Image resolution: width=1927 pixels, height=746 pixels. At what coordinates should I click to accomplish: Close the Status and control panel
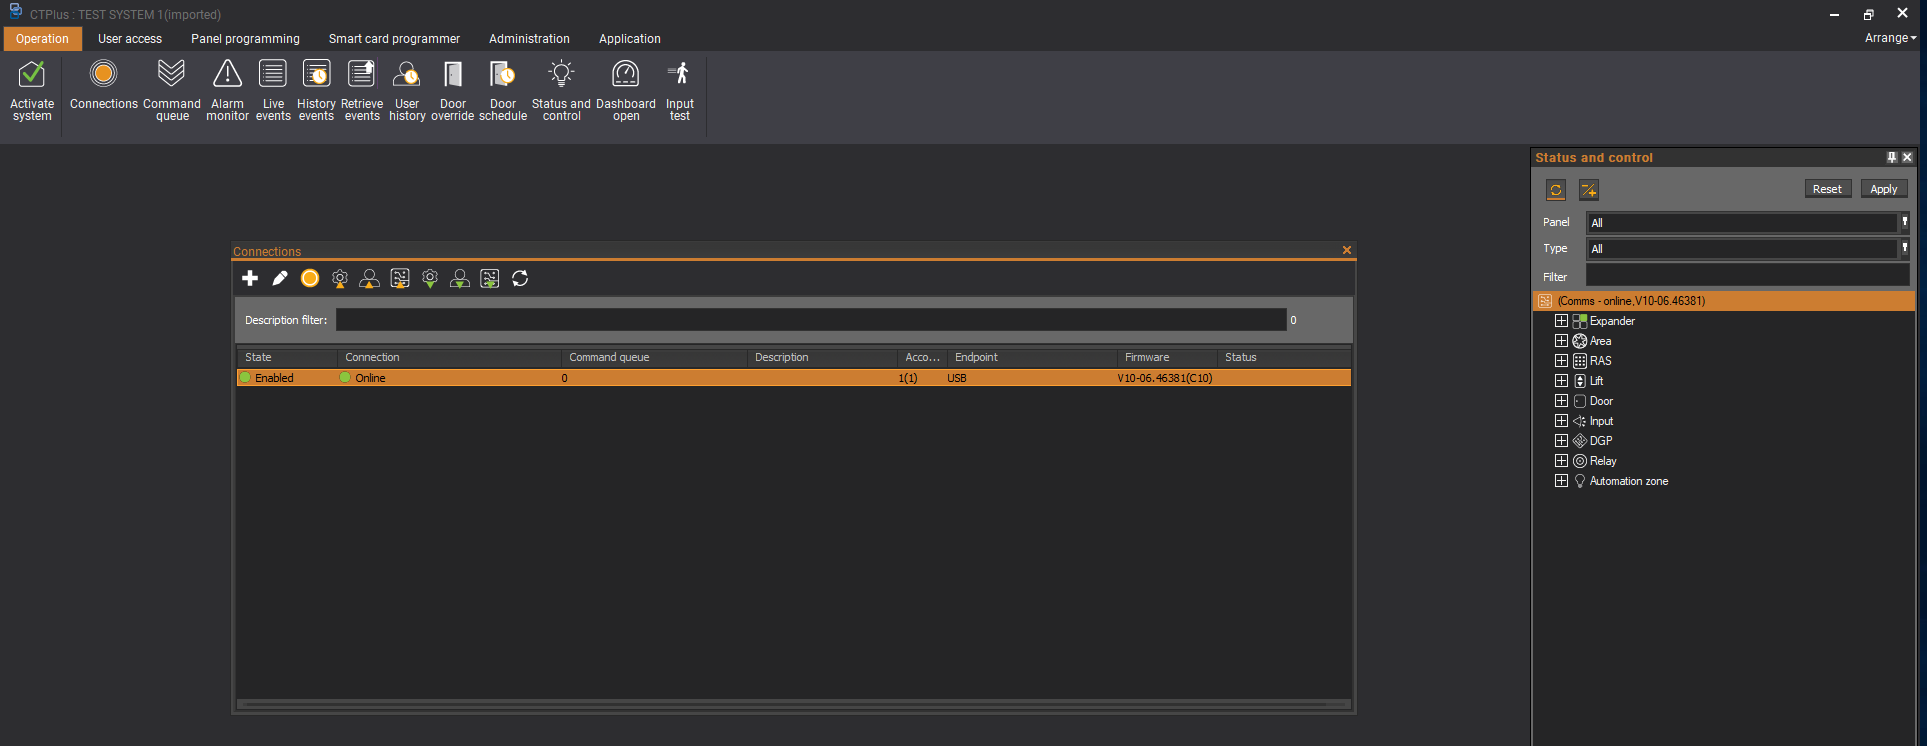1907,158
